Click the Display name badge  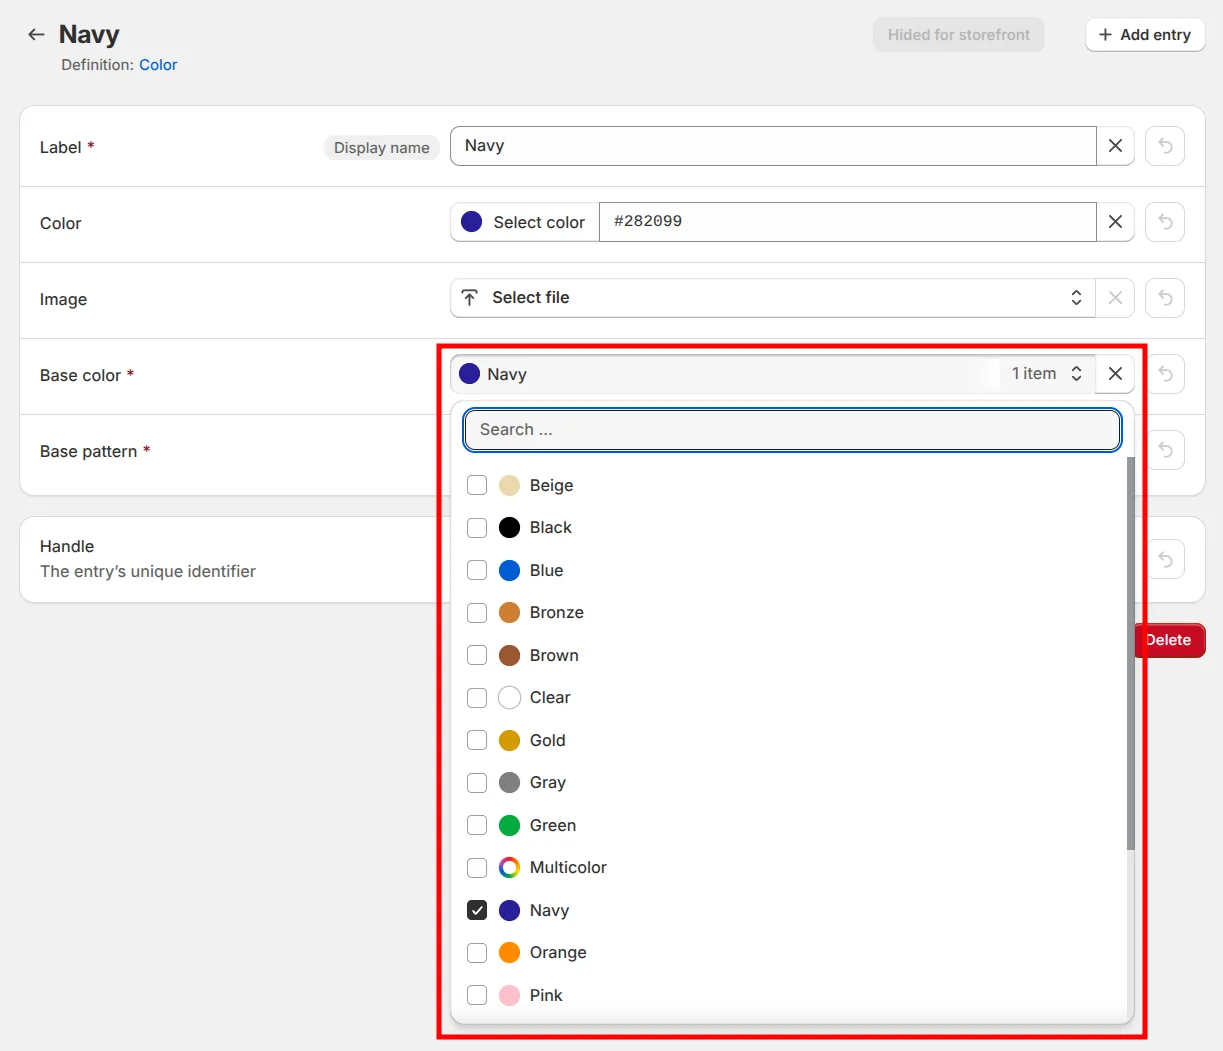pyautogui.click(x=381, y=147)
